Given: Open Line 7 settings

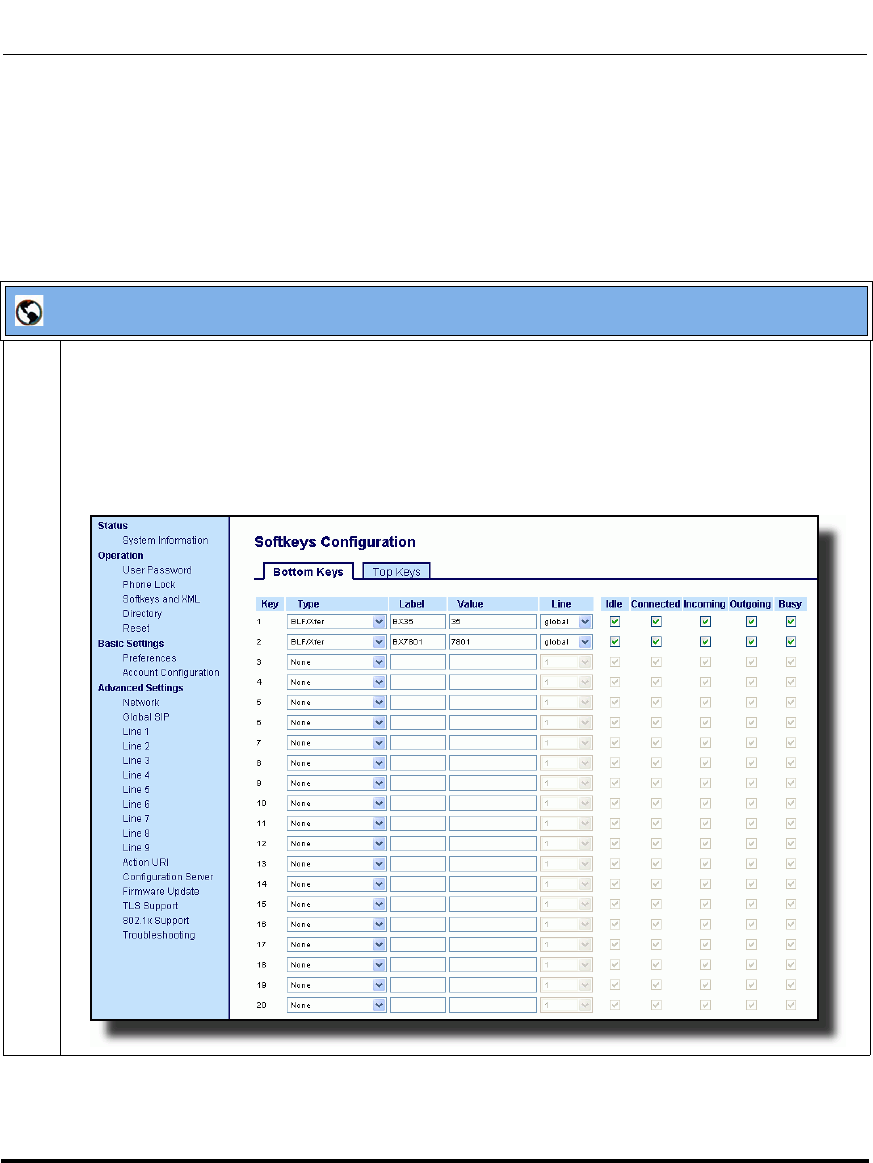Looking at the screenshot, I should pyautogui.click(x=136, y=819).
